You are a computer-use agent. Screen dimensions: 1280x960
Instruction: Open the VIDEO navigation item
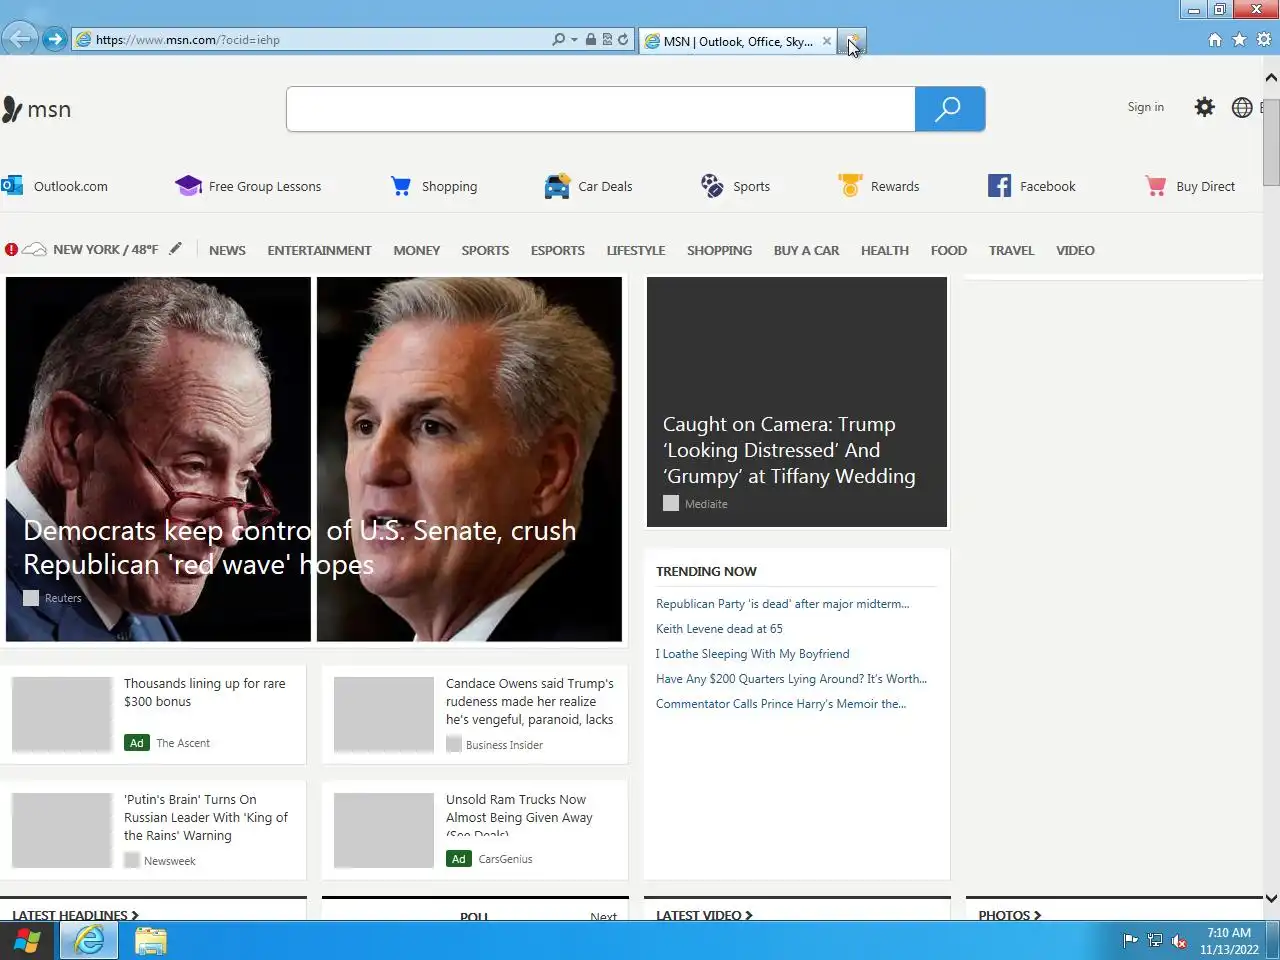[x=1075, y=250]
